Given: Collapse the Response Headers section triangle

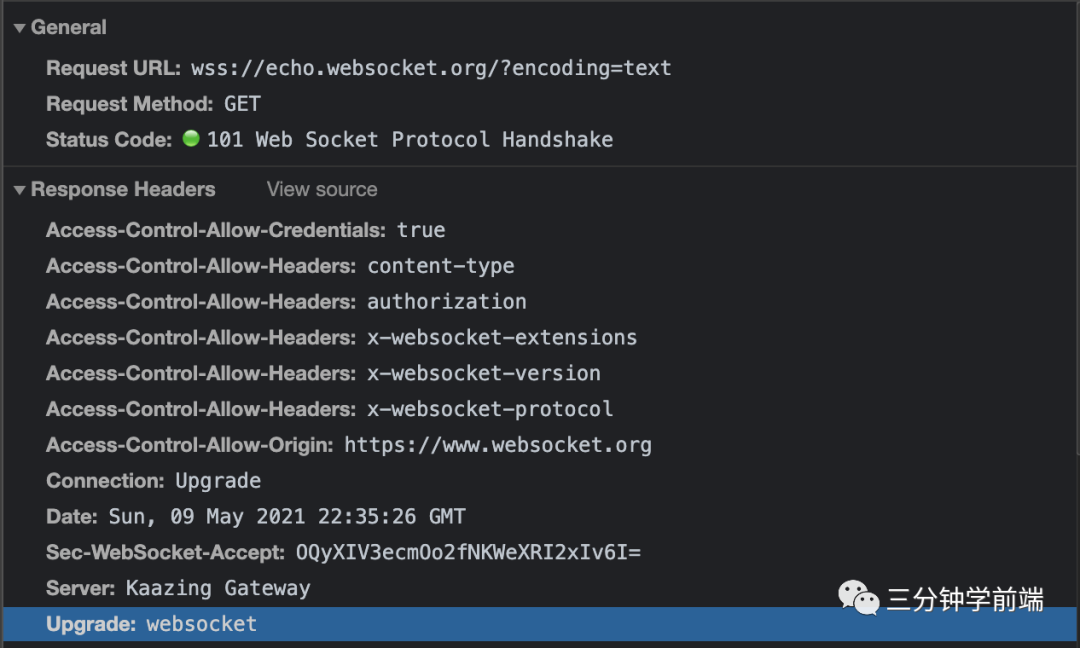Looking at the screenshot, I should (x=19, y=189).
